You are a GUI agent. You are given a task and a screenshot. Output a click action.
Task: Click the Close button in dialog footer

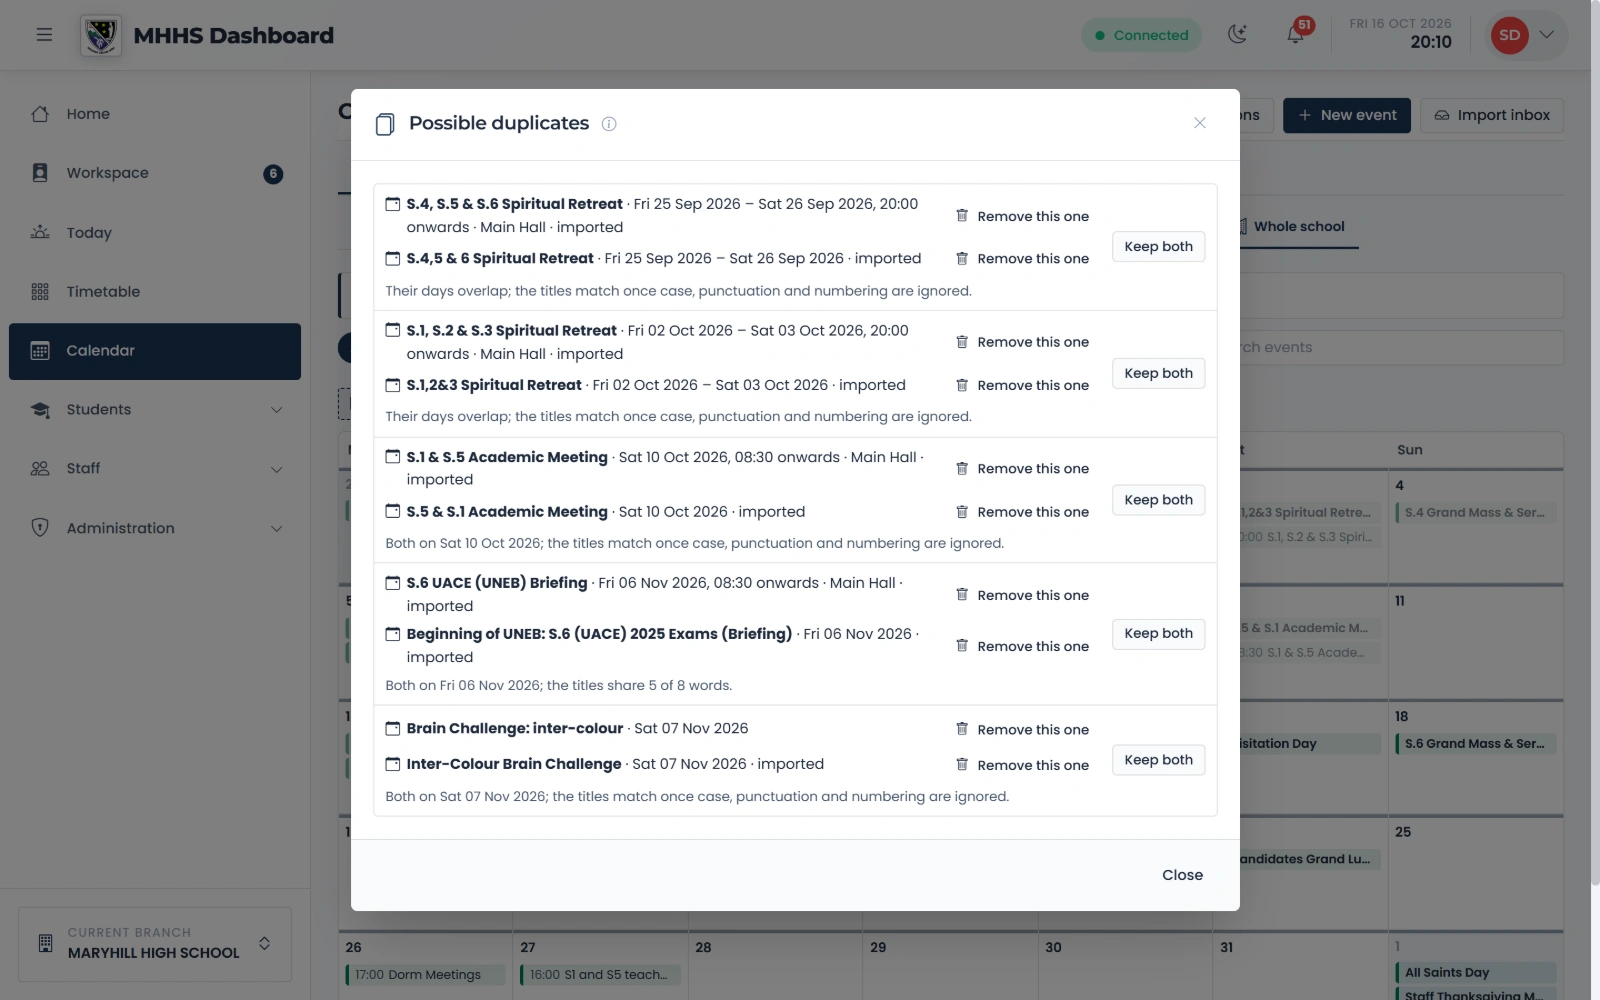[1182, 875]
